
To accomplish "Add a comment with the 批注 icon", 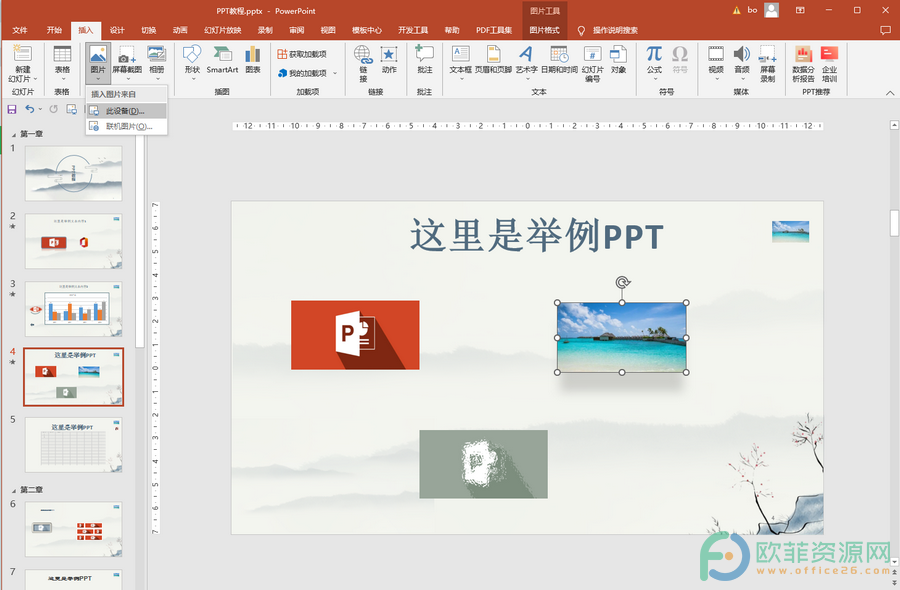I will 424,54.
